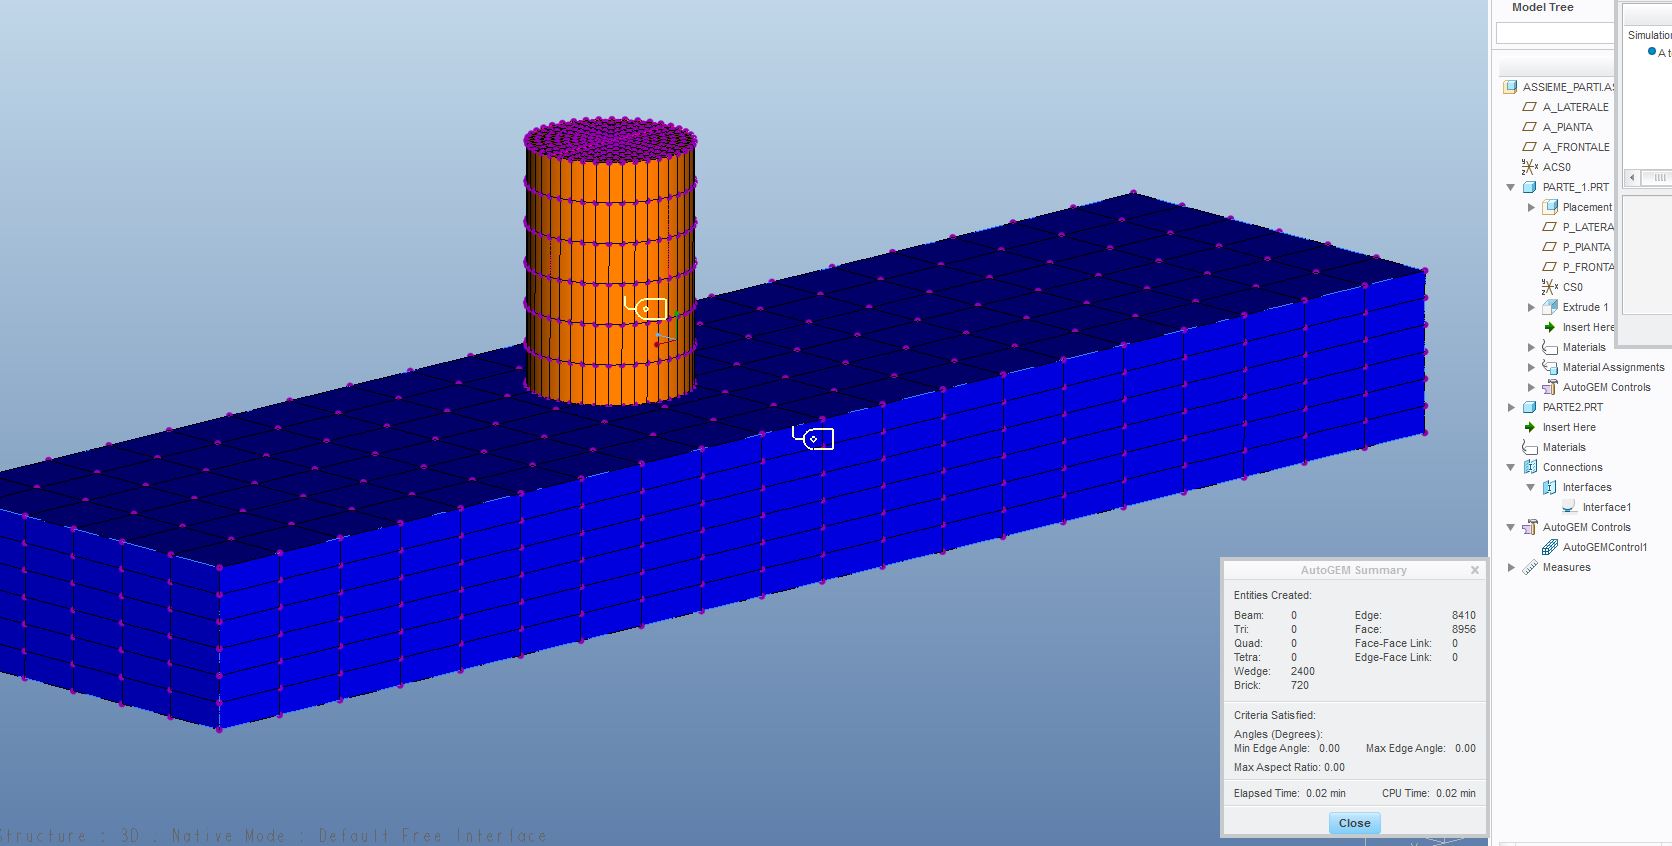Click 'Max Aspect Ratio: 0.00' text
The width and height of the screenshot is (1672, 846).
click(1289, 767)
